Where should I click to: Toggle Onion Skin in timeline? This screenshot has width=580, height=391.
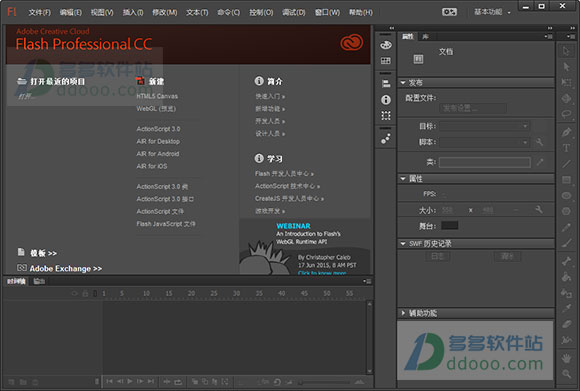(x=195, y=381)
